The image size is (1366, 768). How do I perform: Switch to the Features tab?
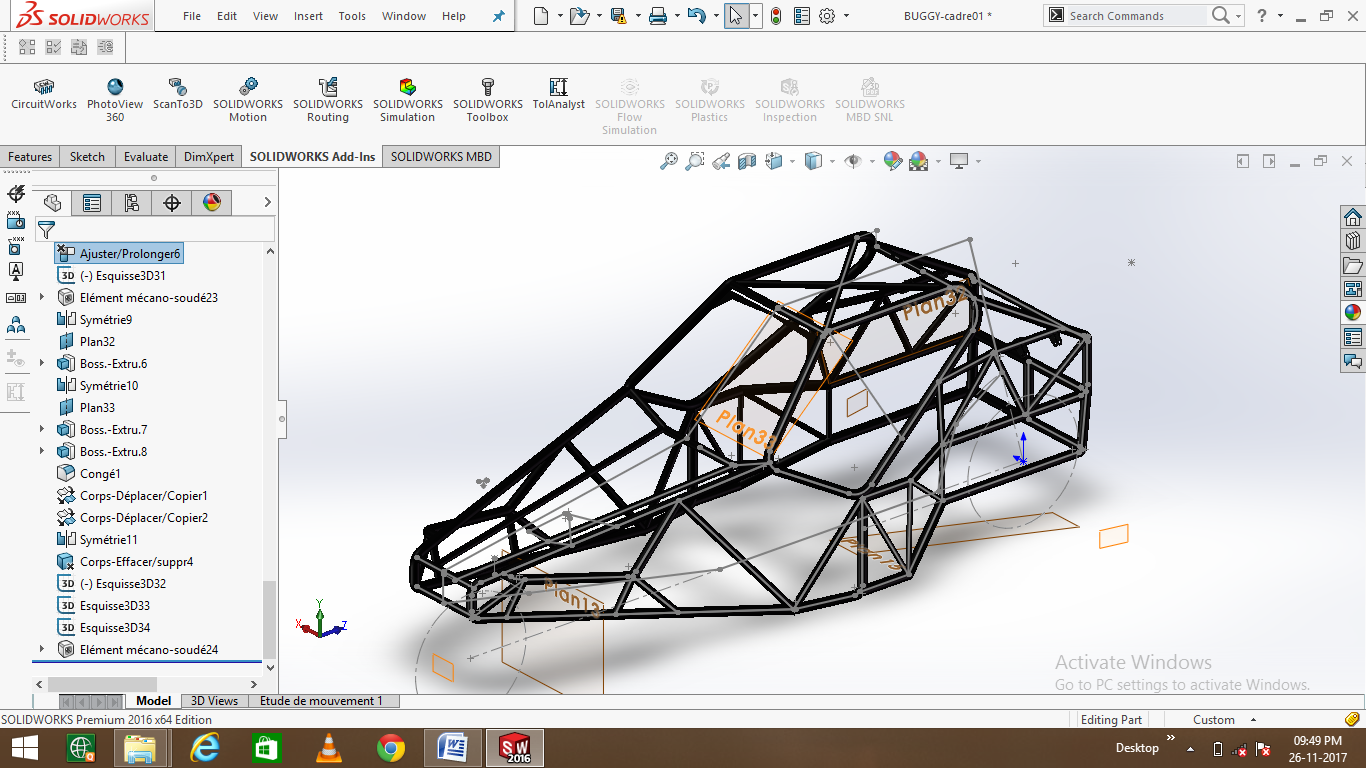29,156
